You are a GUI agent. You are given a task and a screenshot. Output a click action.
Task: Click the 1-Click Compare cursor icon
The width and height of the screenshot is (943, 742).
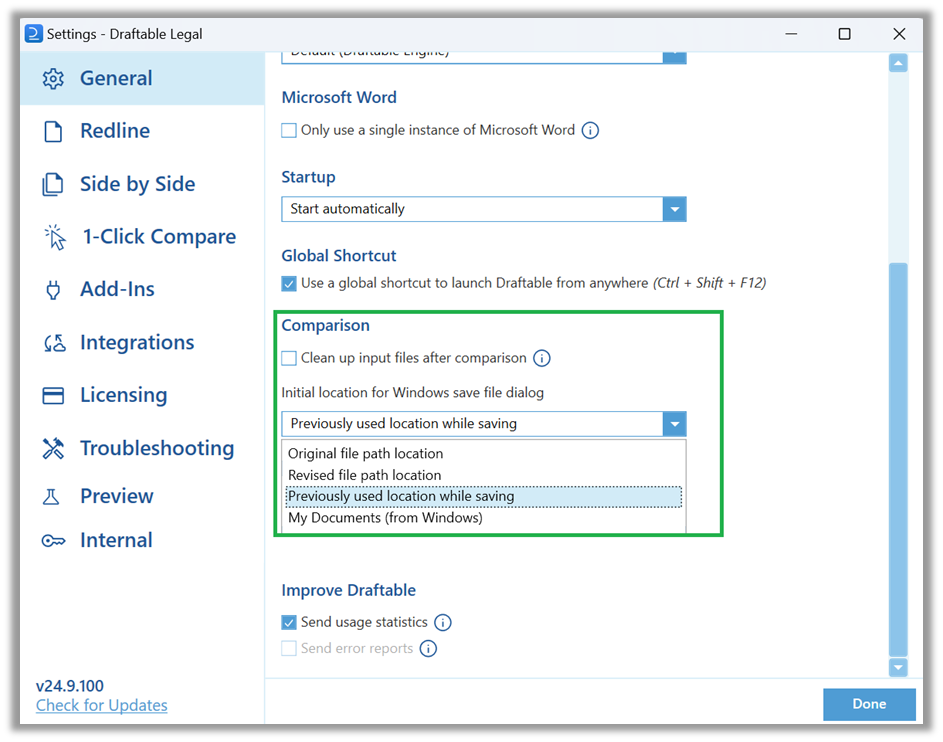[55, 237]
